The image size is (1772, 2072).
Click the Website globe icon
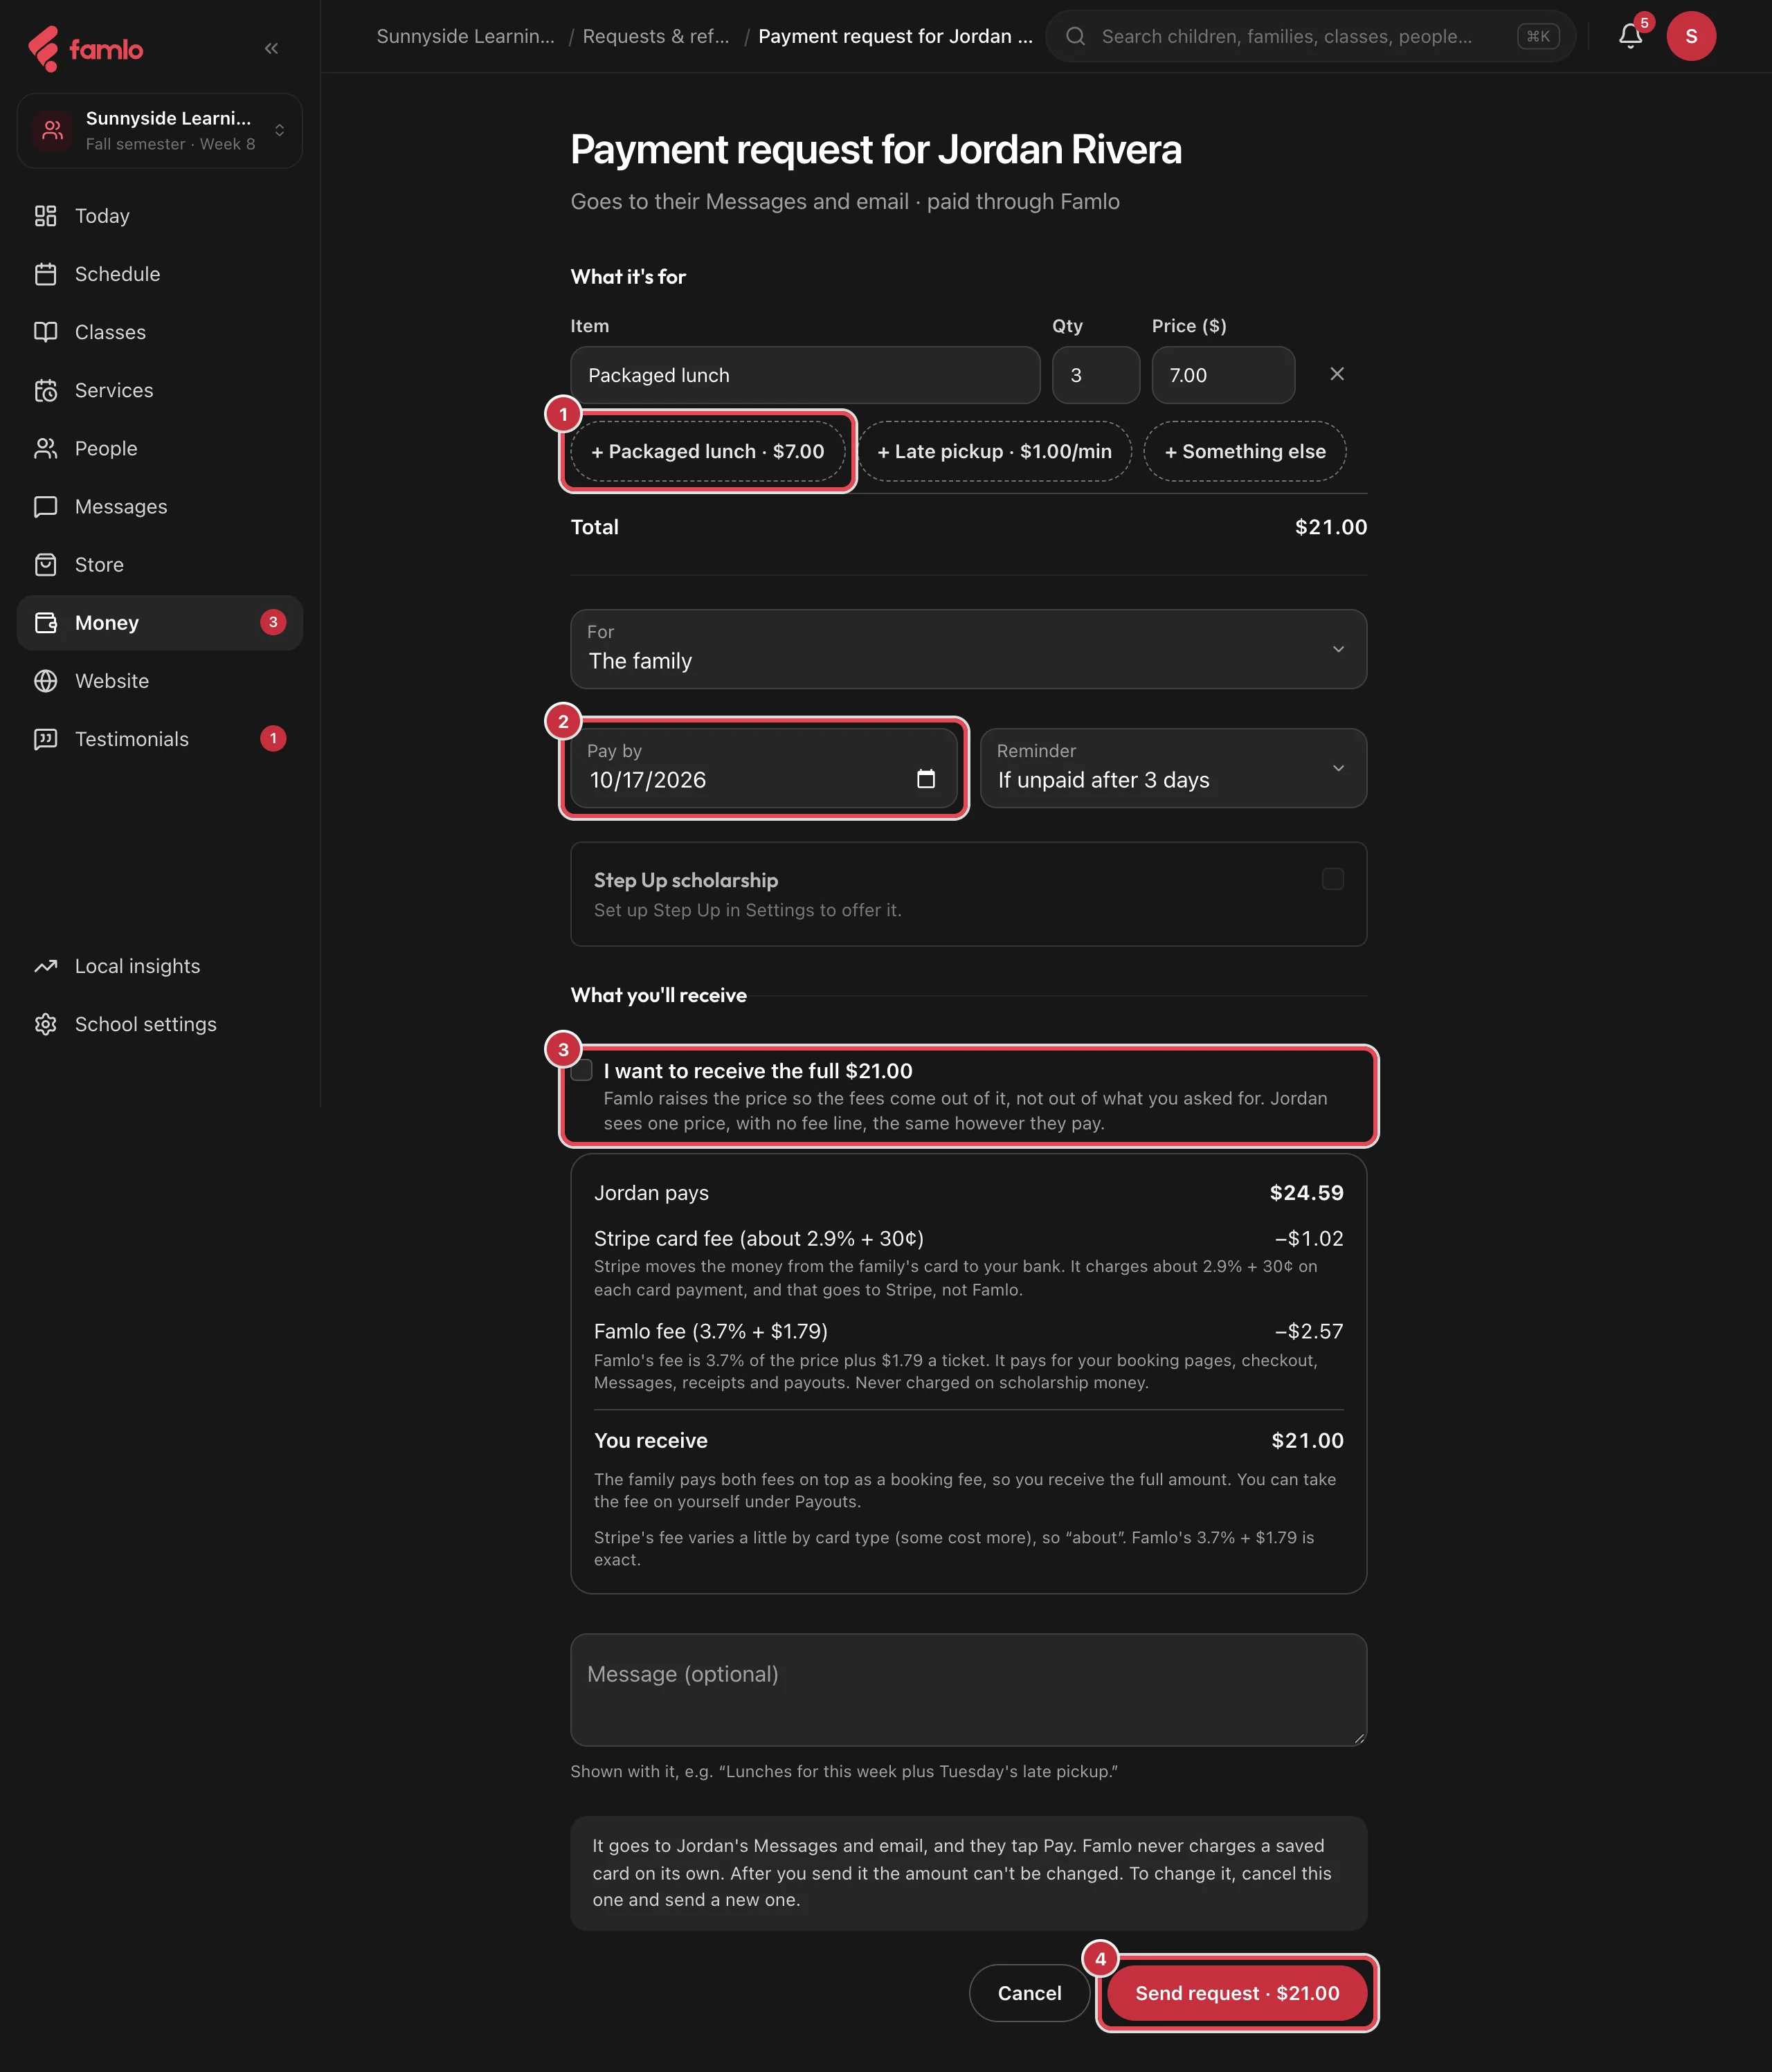point(46,681)
